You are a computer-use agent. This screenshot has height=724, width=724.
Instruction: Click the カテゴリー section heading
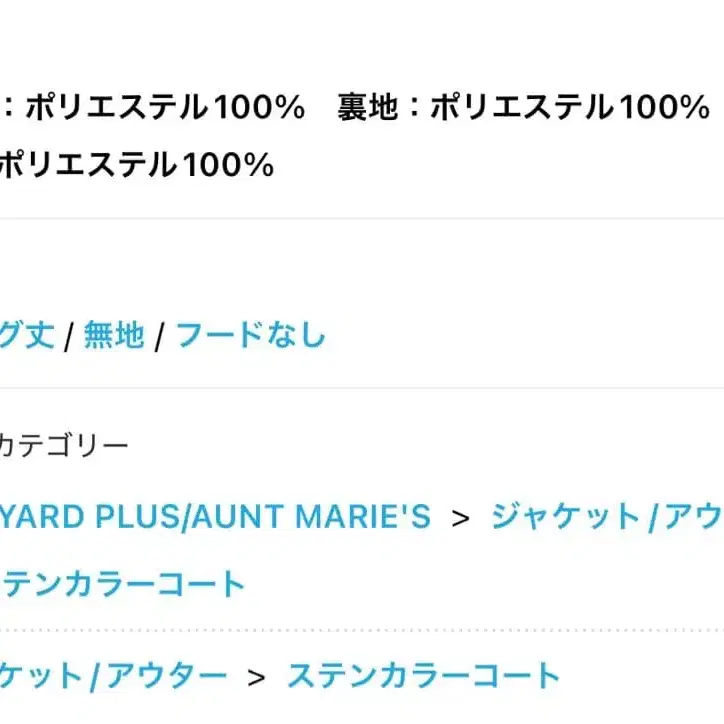64,444
